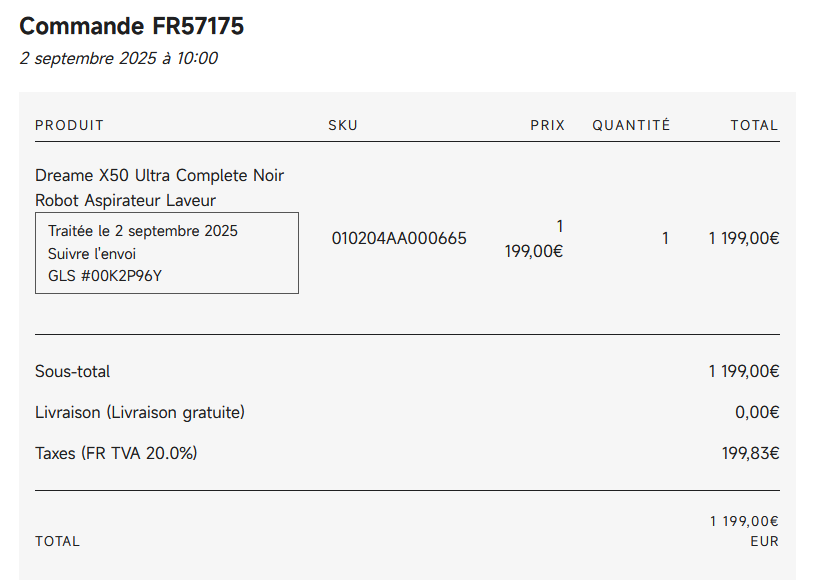Click the PRIX column header
This screenshot has width=817, height=586.
tap(547, 125)
